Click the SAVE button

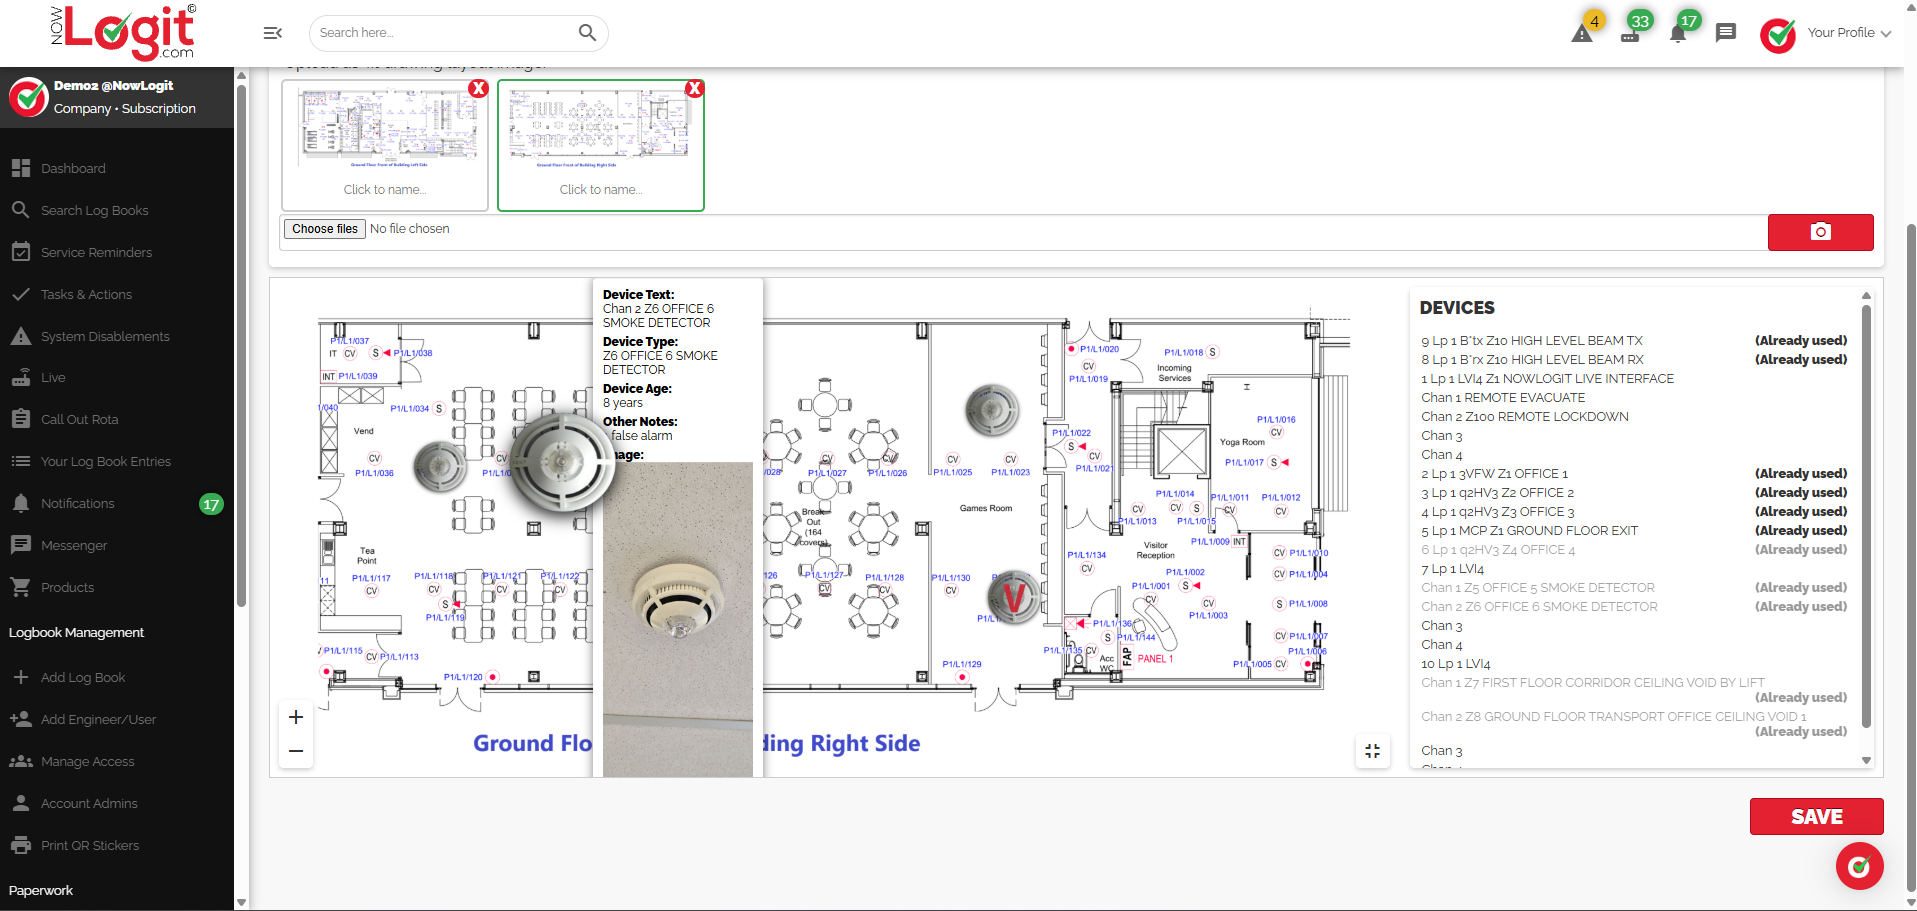point(1816,816)
